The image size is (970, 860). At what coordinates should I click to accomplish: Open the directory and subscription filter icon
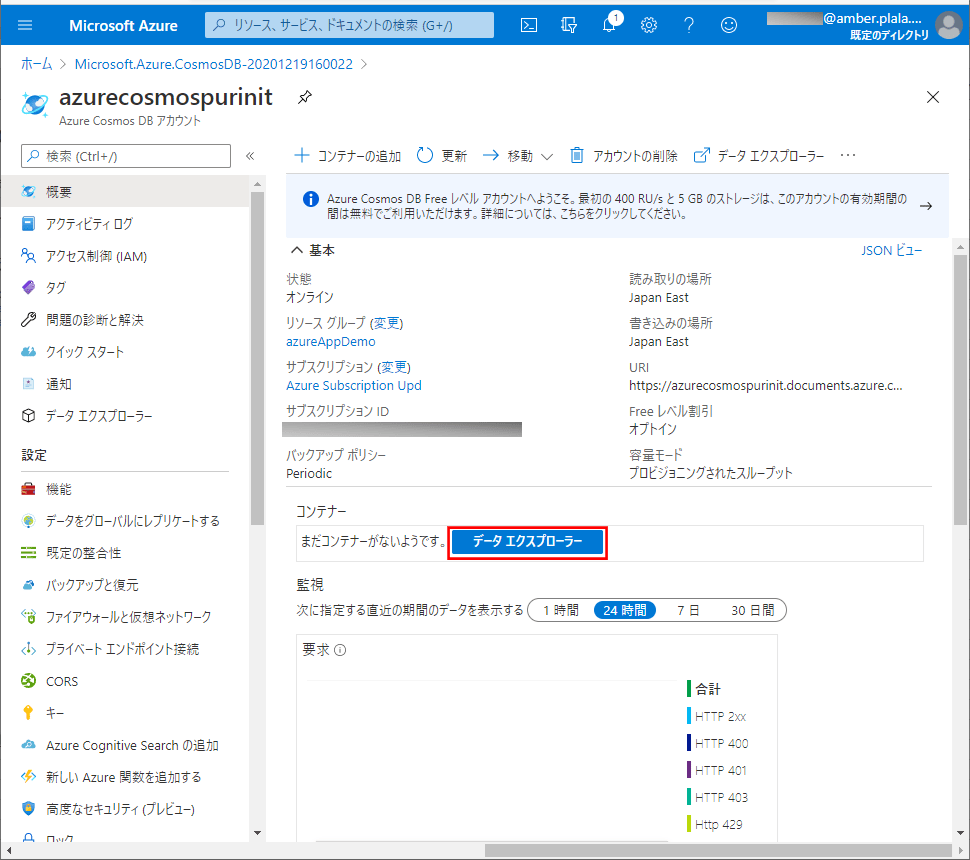pos(569,25)
